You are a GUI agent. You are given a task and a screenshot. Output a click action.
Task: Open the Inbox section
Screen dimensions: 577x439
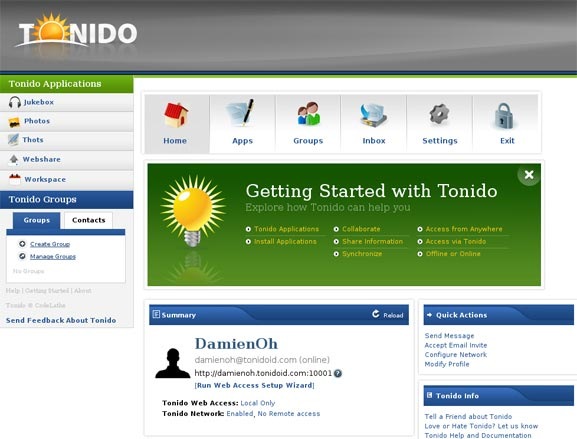coord(374,124)
